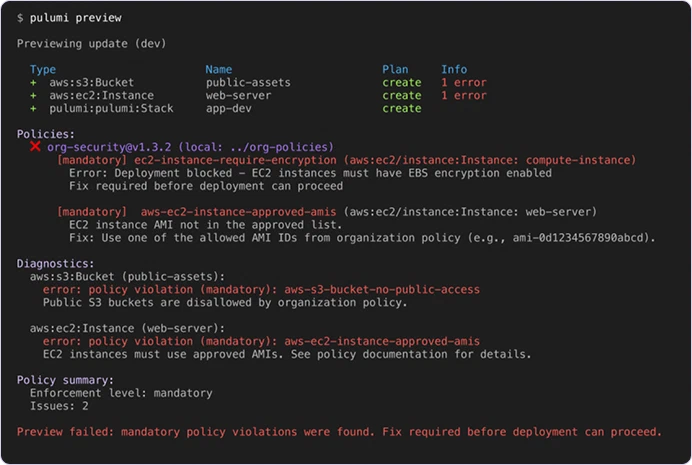
Task: Click '(aws:ec2/instance:Instance: web-server)' text
Action: tap(470, 212)
